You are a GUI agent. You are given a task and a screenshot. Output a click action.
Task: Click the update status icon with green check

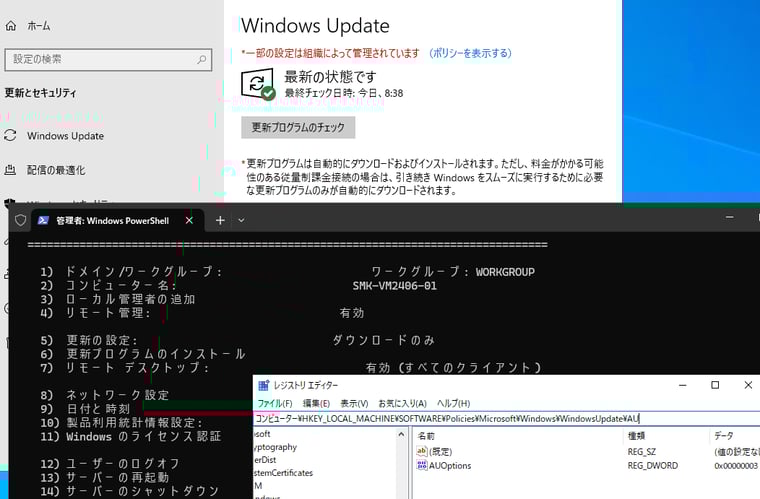(258, 84)
